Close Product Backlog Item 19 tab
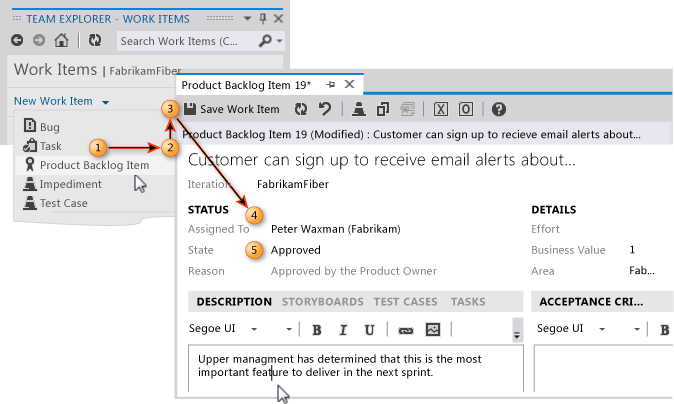Viewport: 674px width, 404px height. point(350,84)
